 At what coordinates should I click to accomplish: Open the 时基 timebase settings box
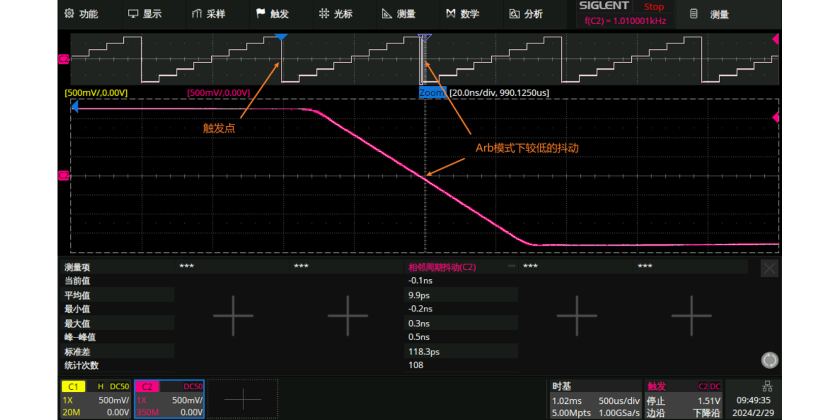click(x=592, y=398)
